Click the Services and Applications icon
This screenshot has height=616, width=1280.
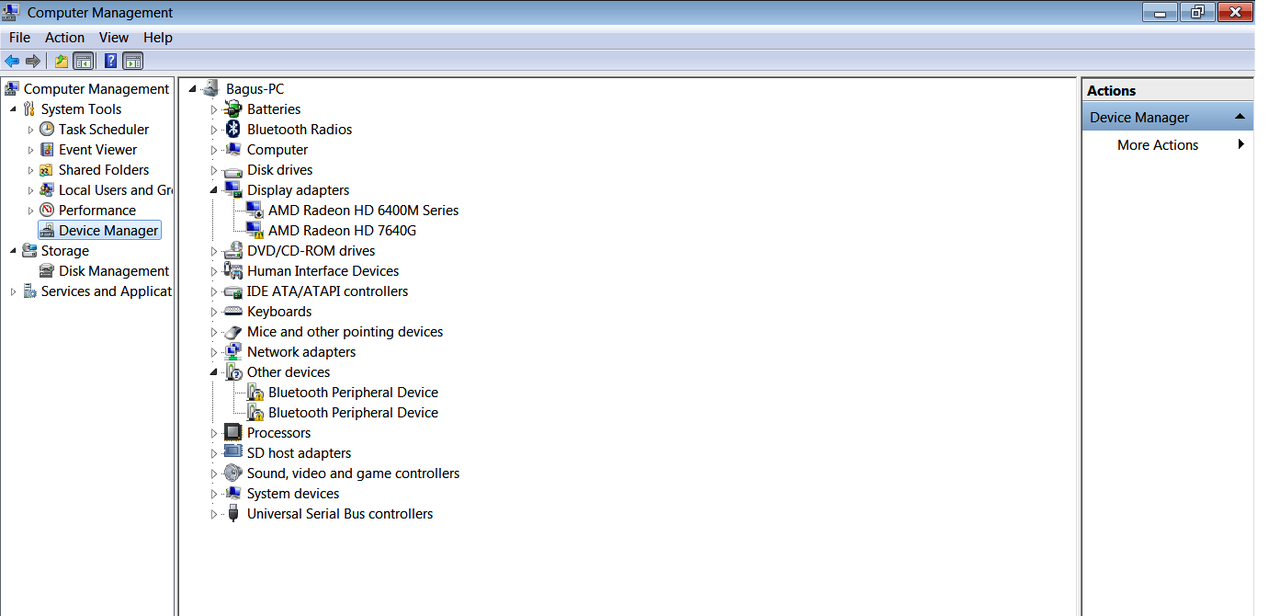pyautogui.click(x=29, y=291)
